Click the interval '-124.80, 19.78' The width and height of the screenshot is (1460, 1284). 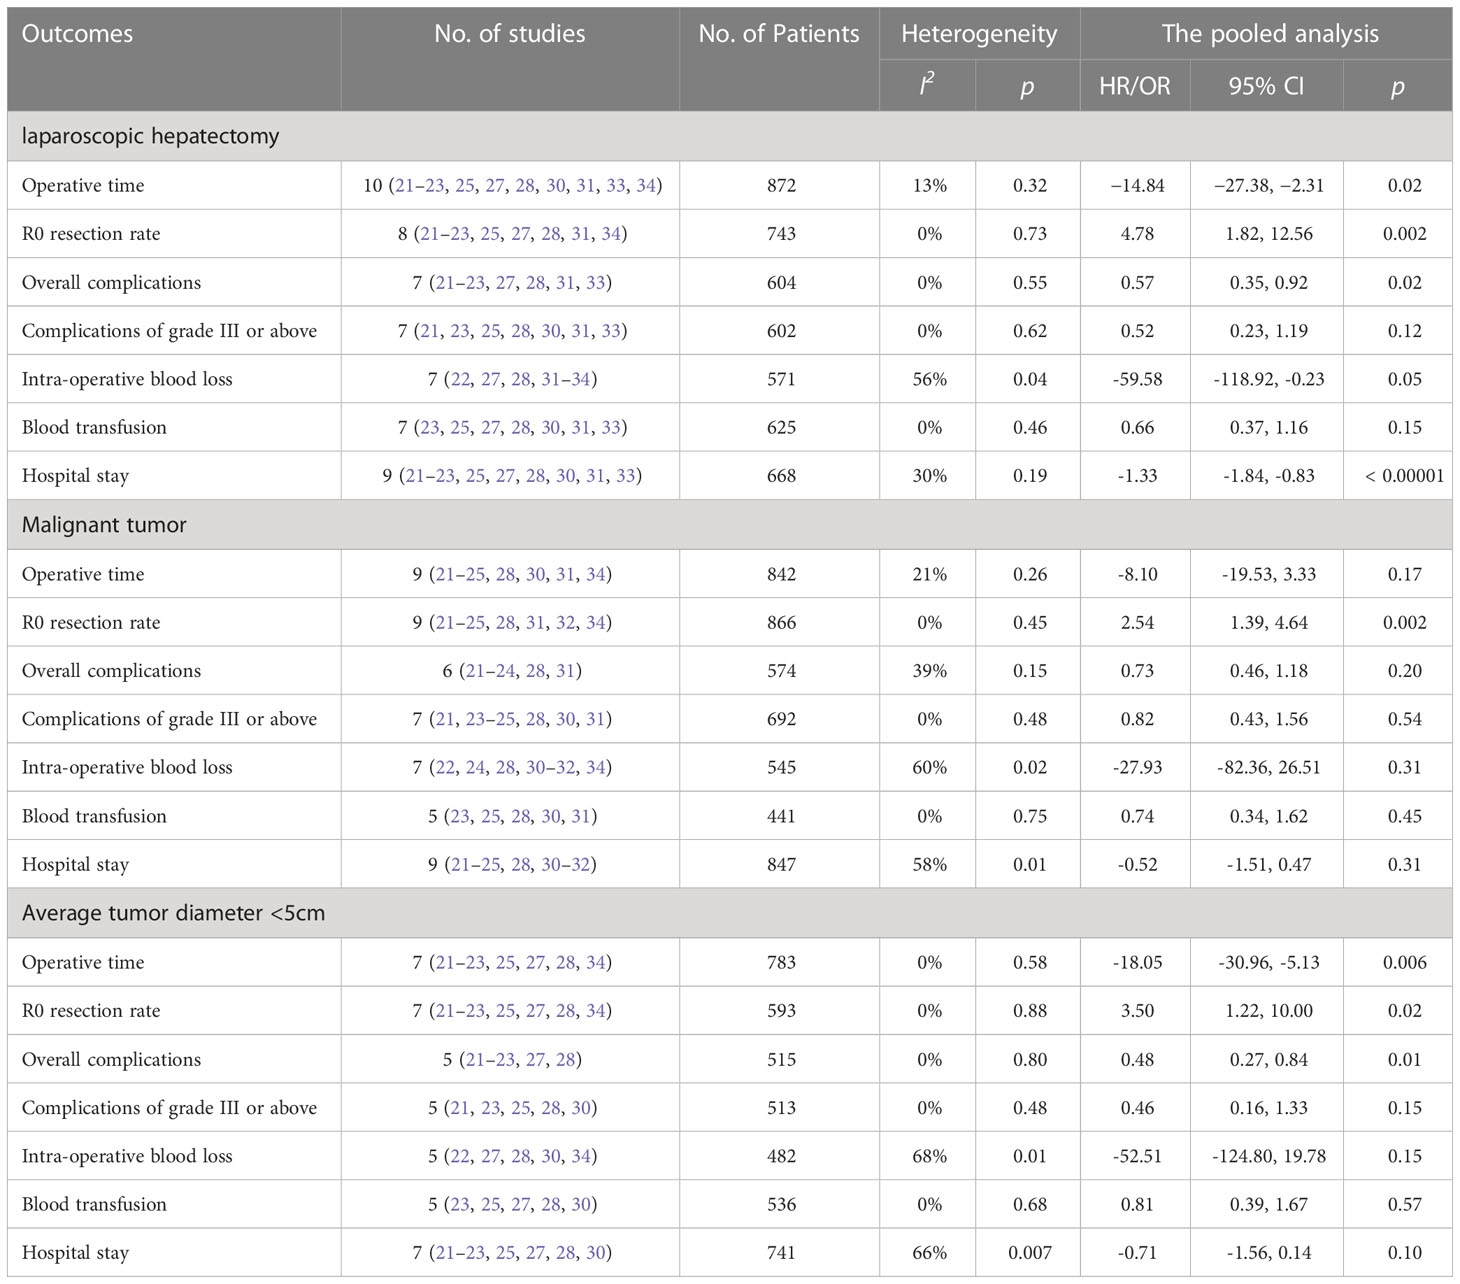[1271, 1156]
